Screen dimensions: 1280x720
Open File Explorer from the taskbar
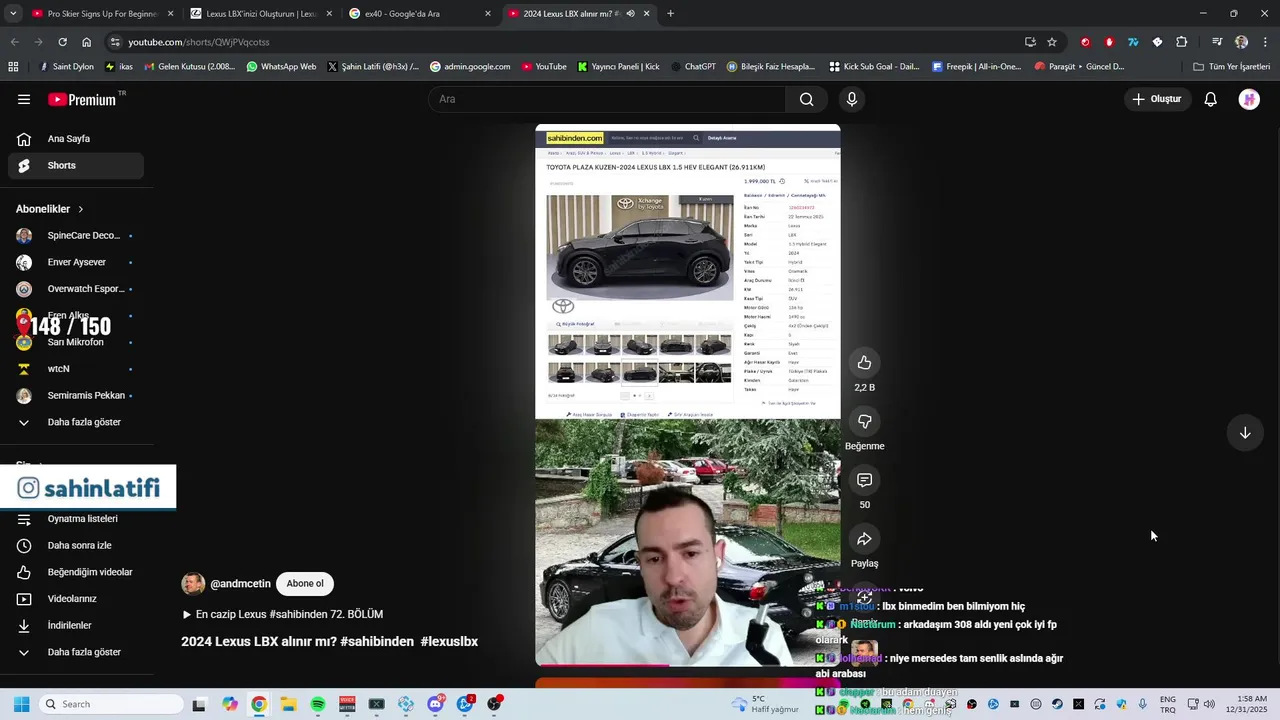288,704
